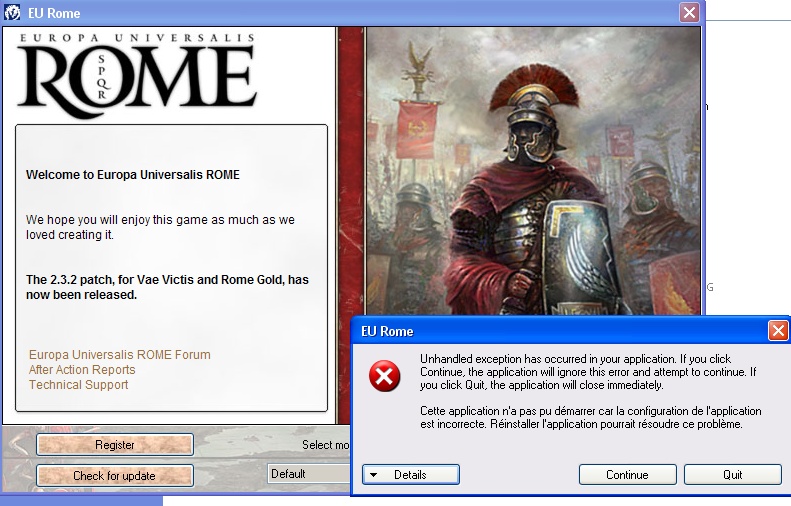The width and height of the screenshot is (791, 506).
Task: Open Technical Support link
Action: click(78, 385)
